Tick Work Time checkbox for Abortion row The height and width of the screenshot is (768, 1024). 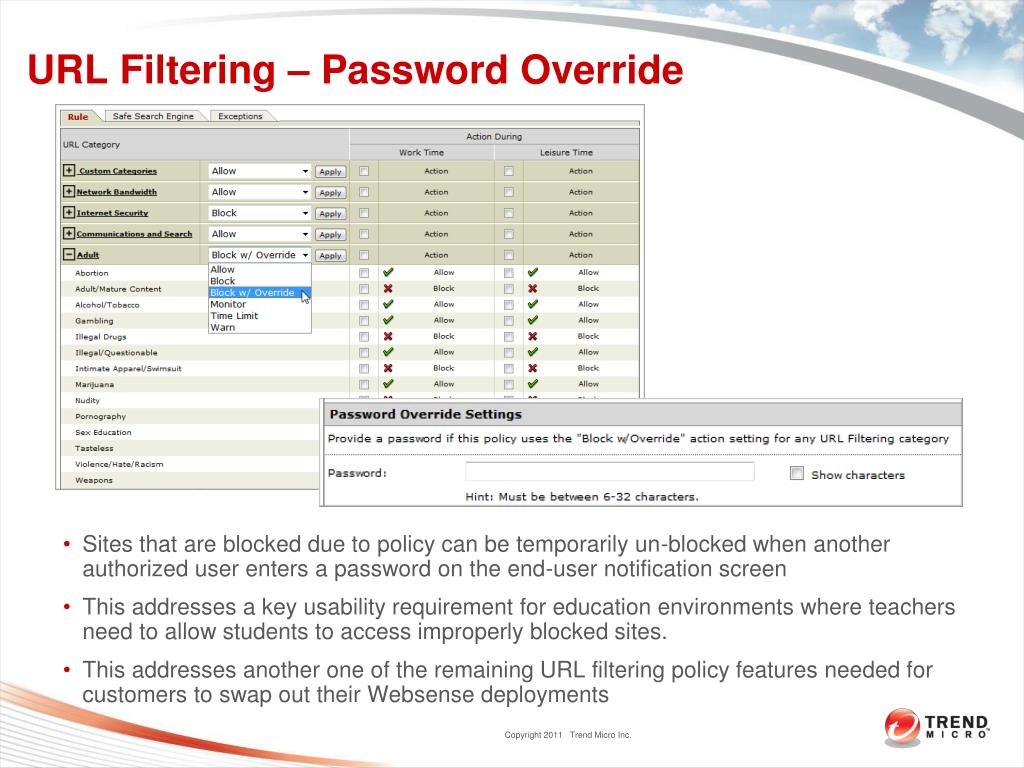(x=364, y=273)
